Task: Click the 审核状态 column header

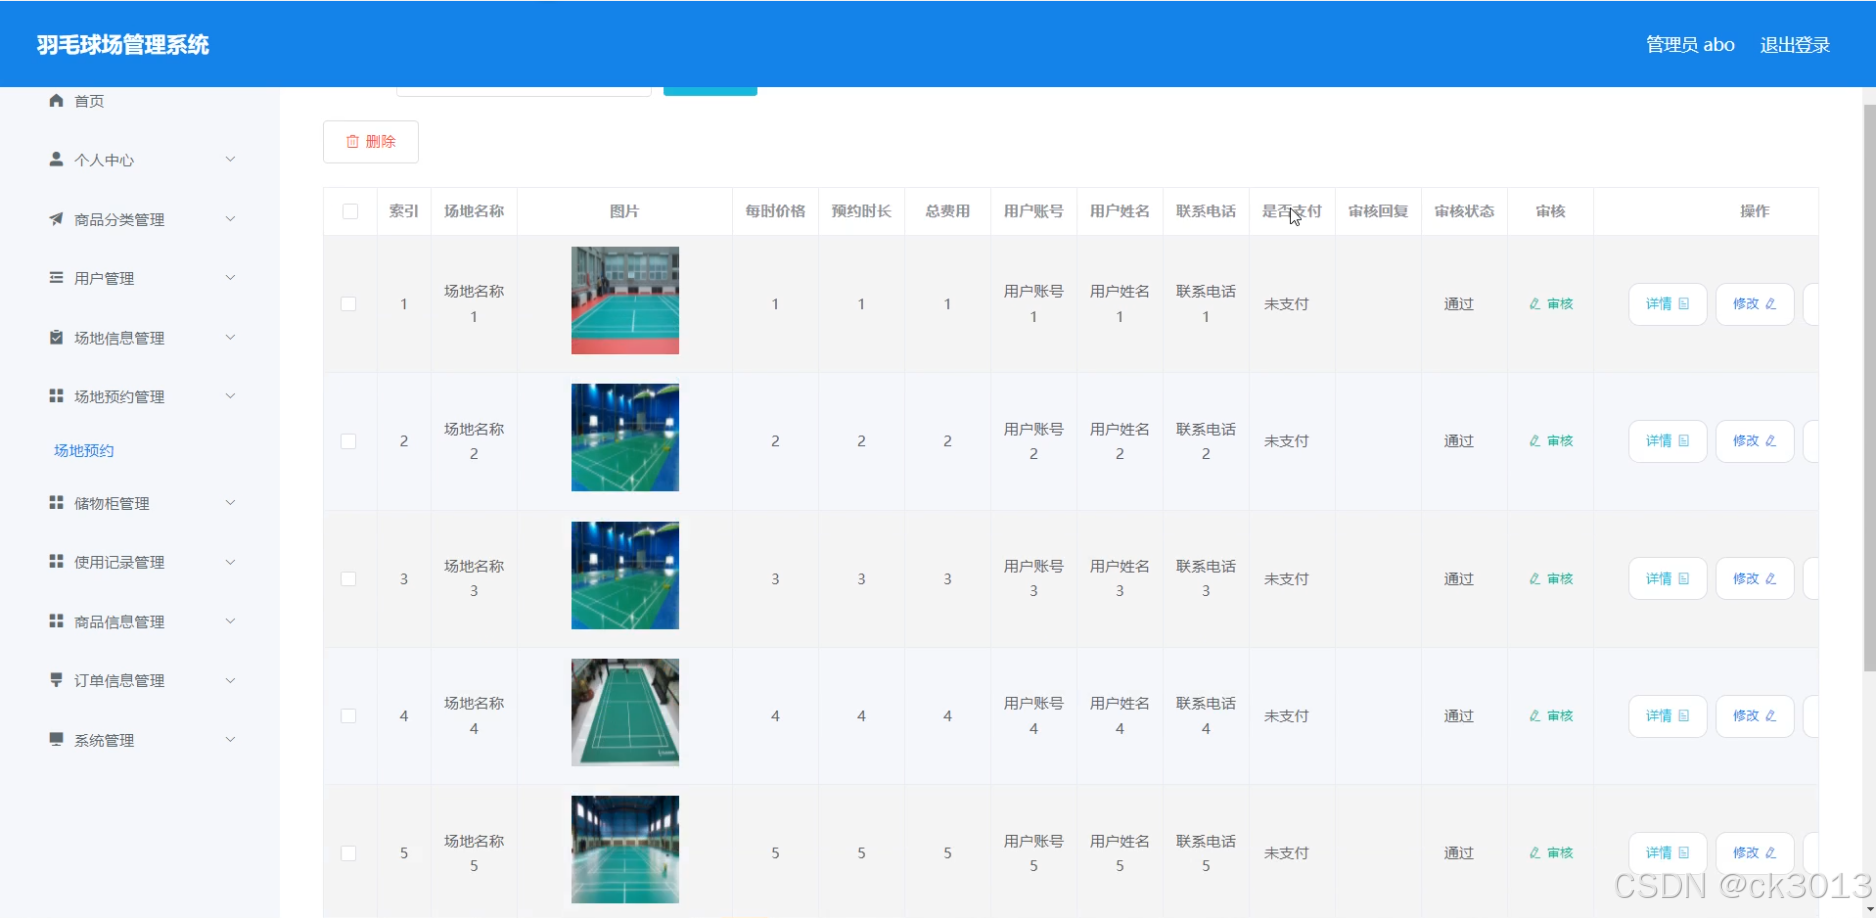Action: point(1464,211)
